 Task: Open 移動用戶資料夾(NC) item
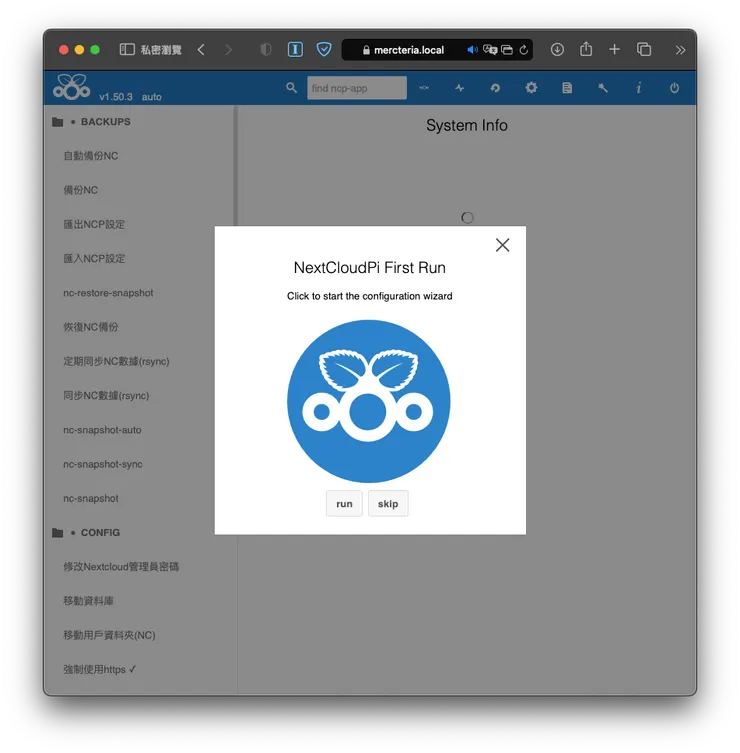[x=109, y=635]
